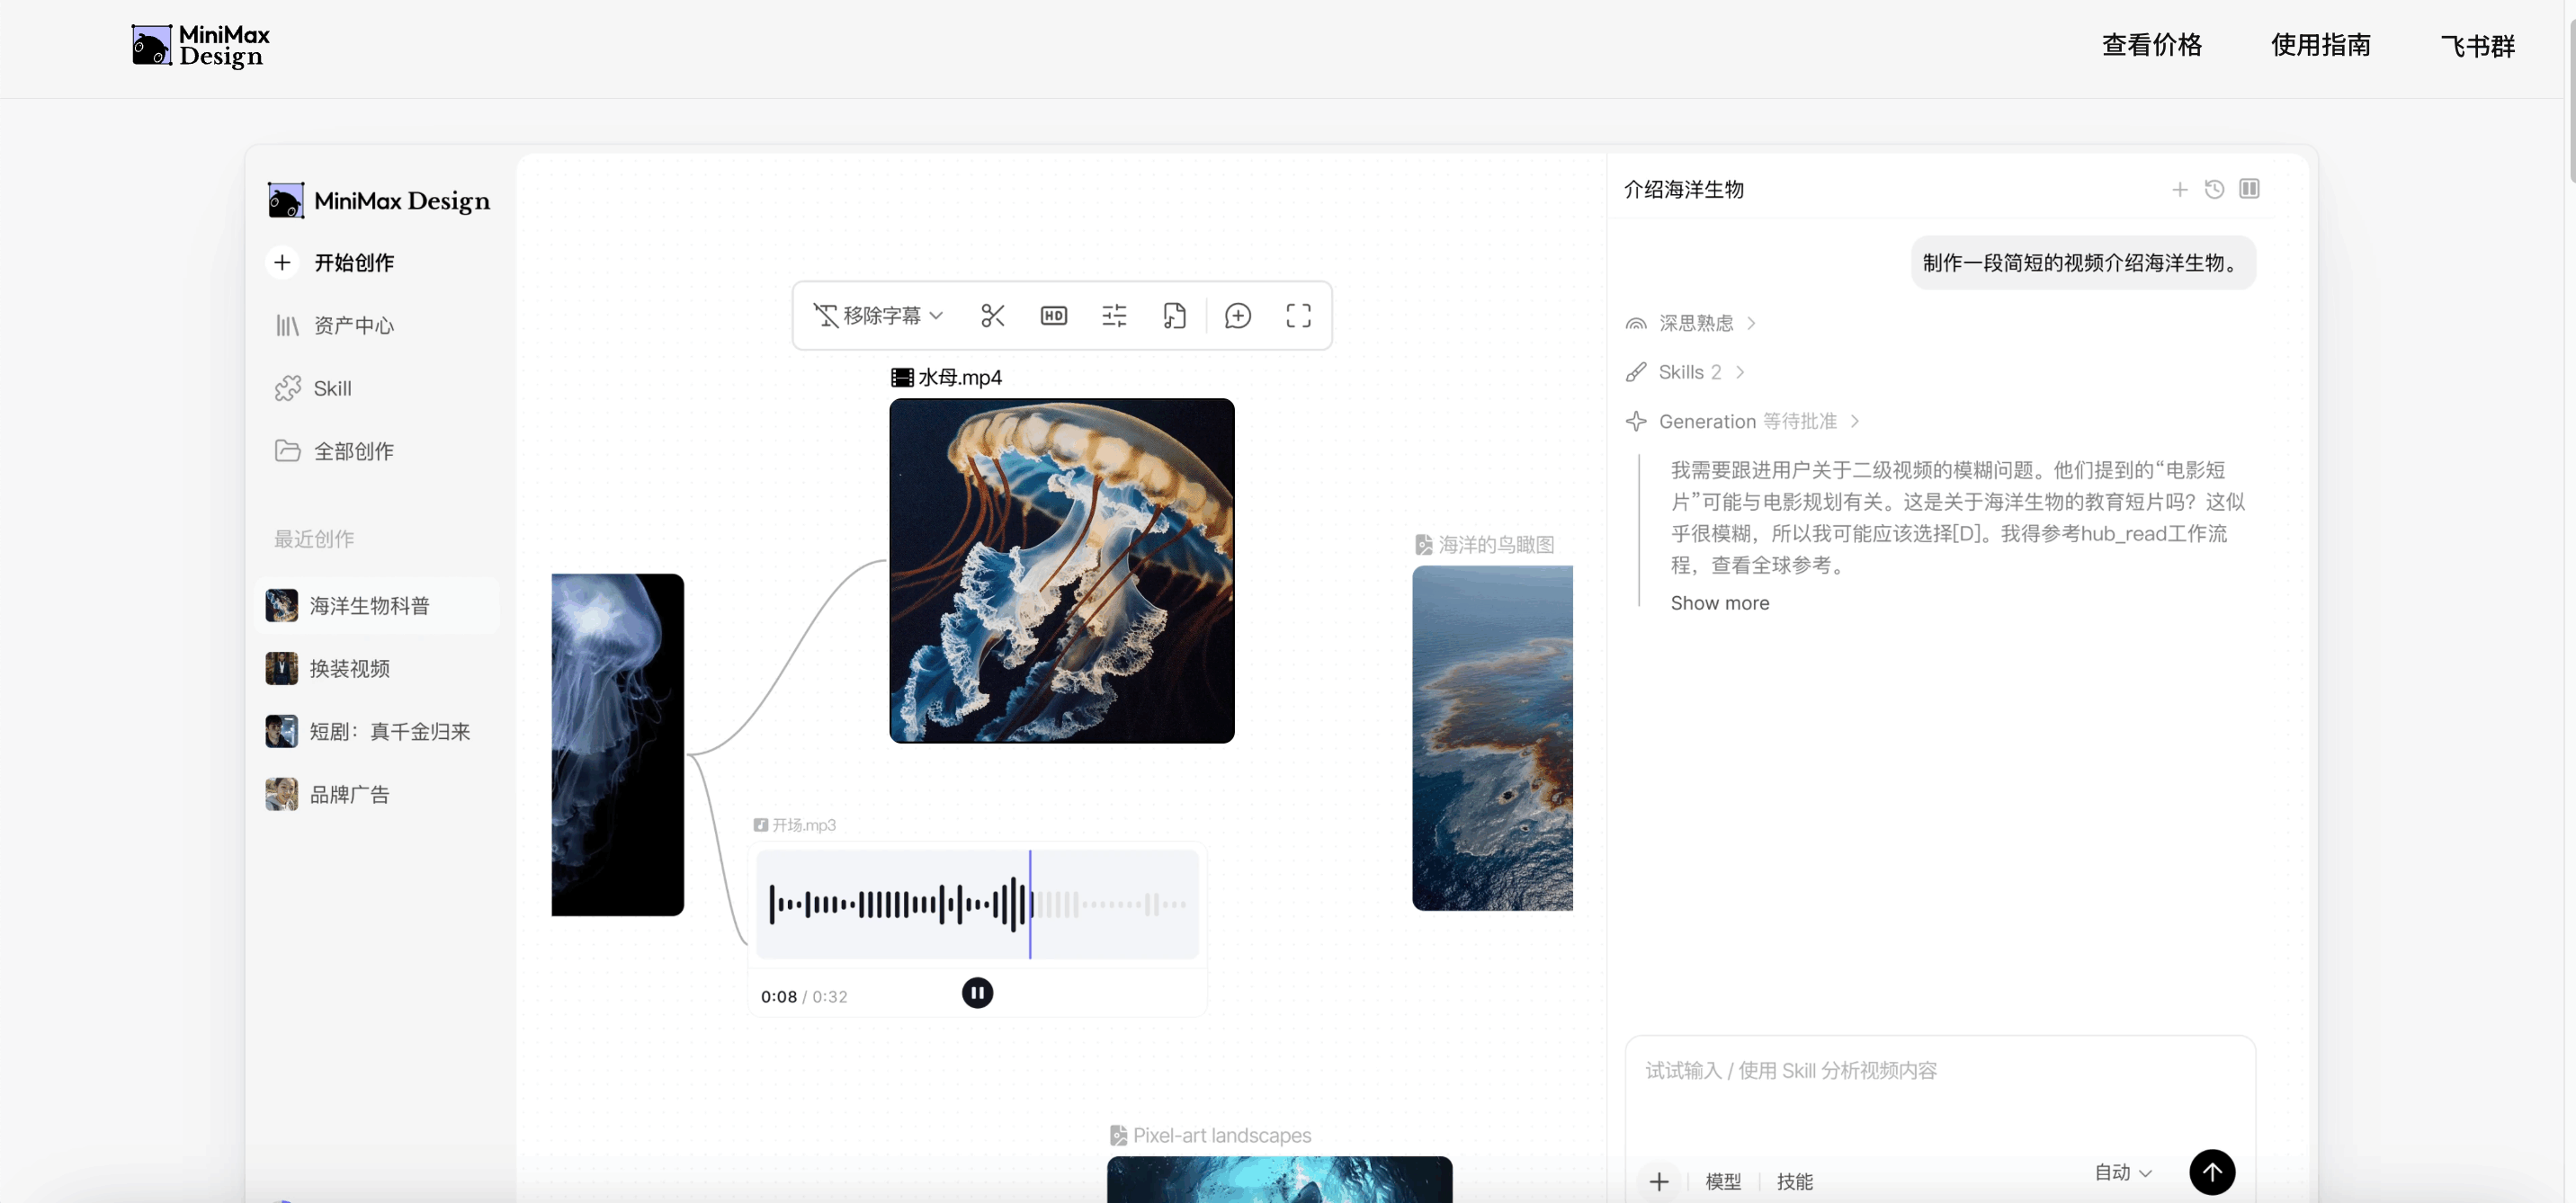
Task: Click the sidebar MiniMax Design logo
Action: (x=378, y=201)
